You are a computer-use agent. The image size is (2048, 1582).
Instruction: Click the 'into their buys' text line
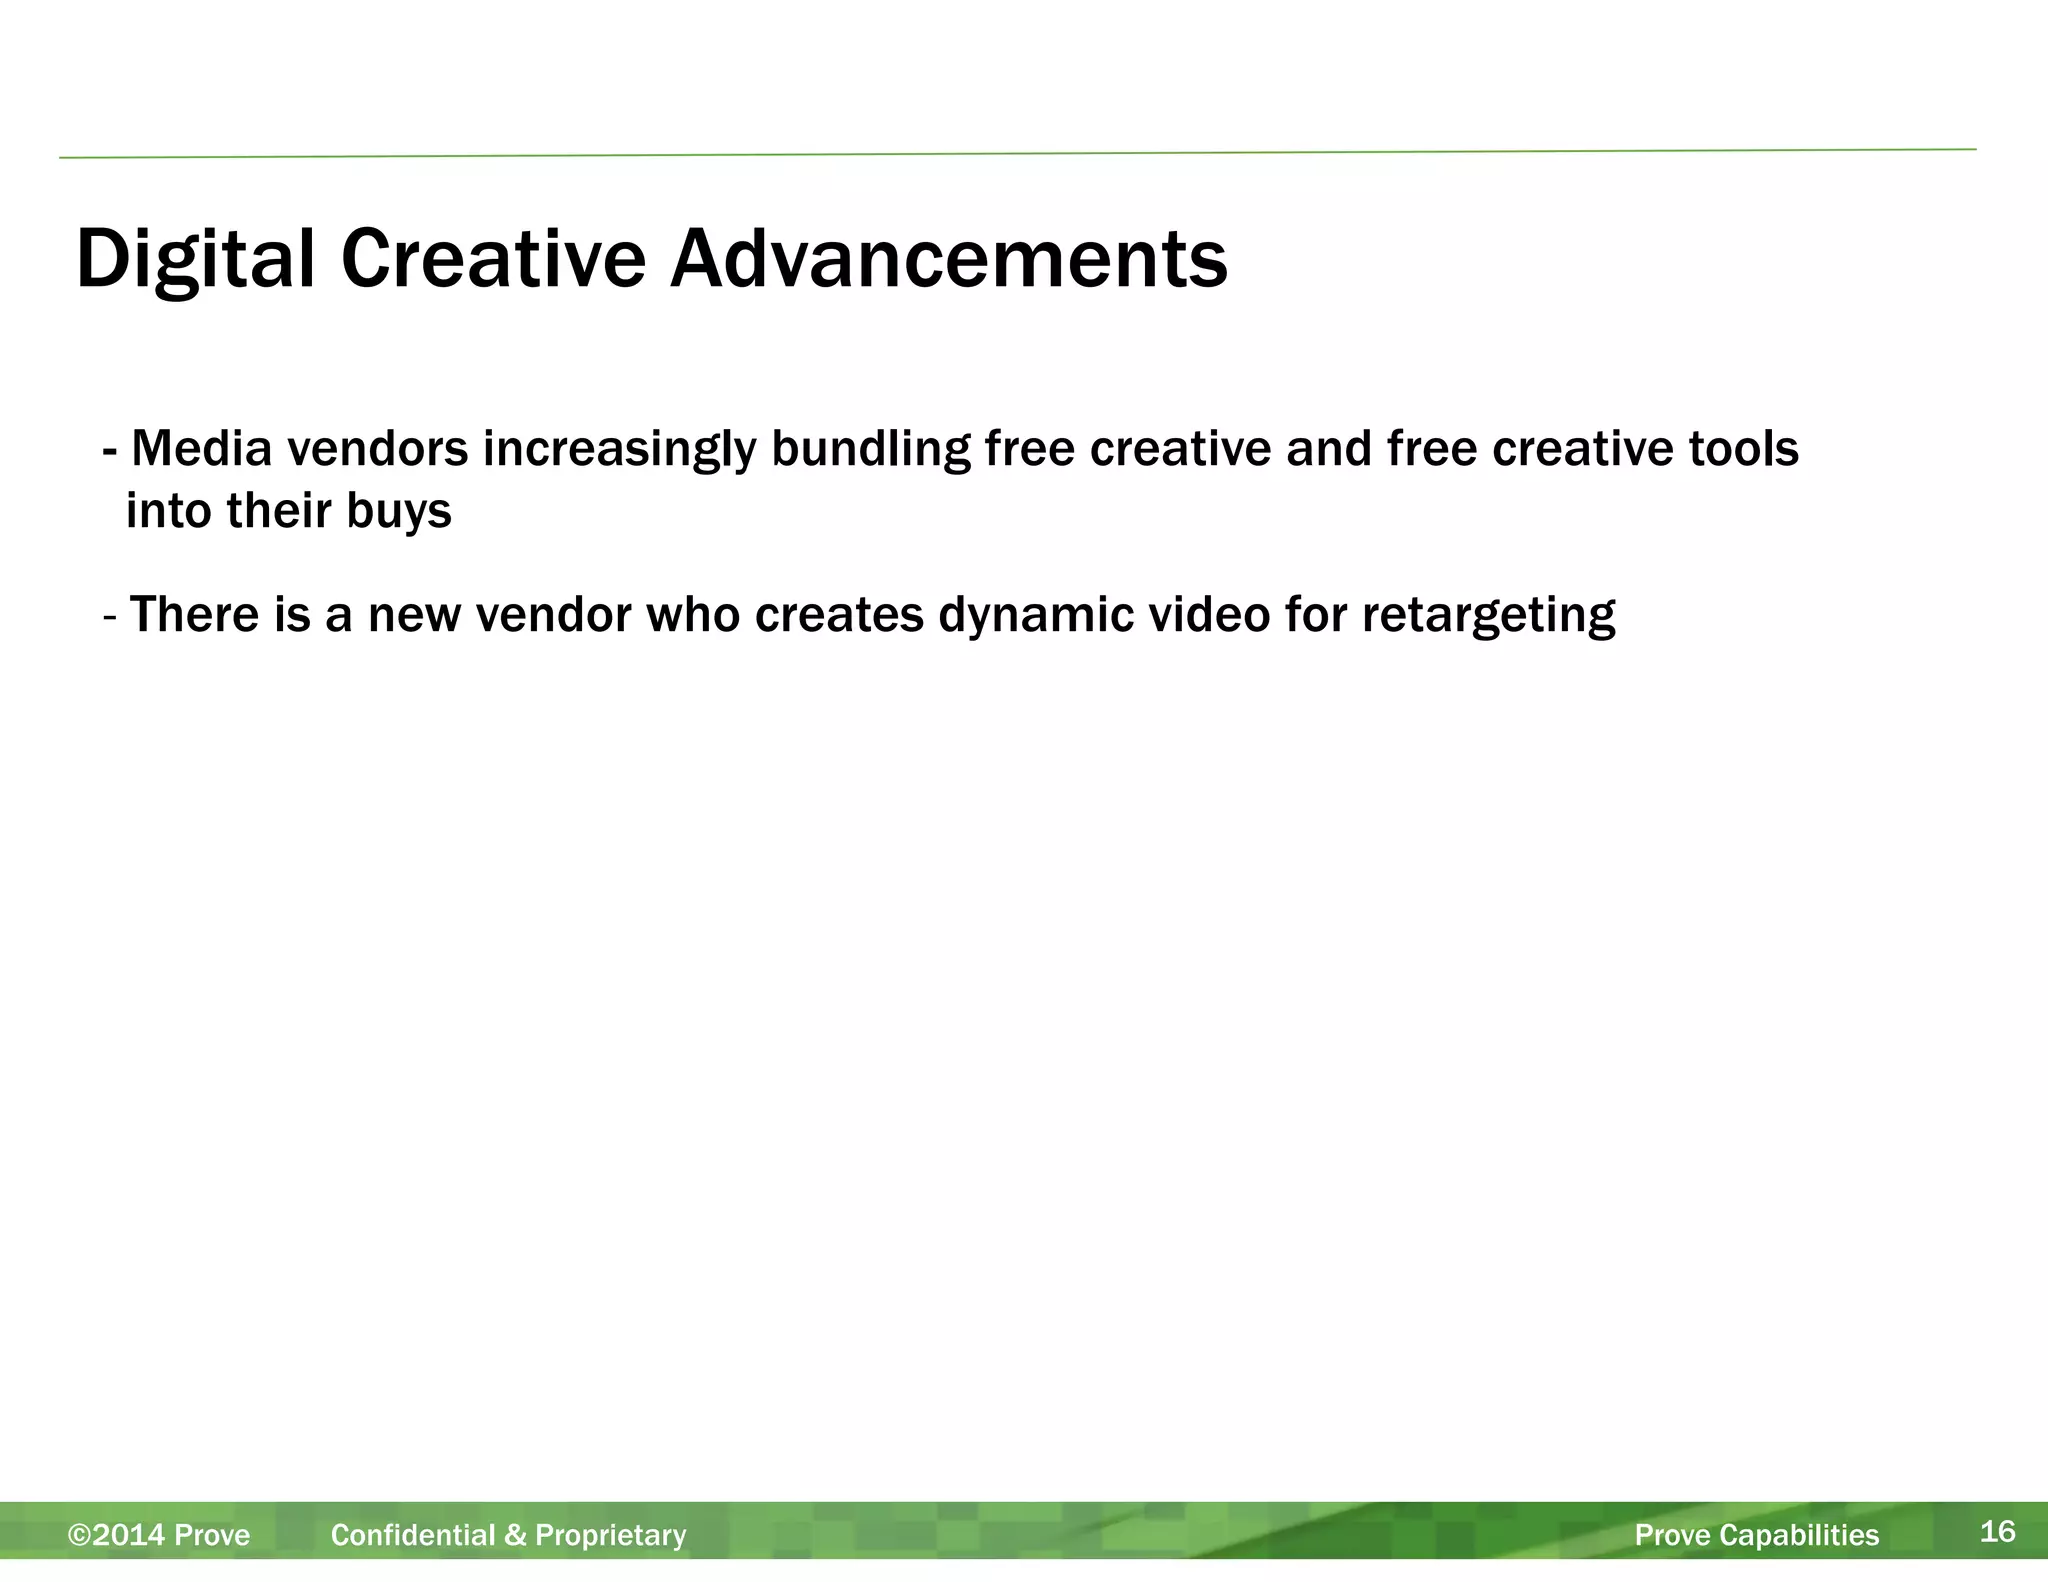(x=289, y=512)
